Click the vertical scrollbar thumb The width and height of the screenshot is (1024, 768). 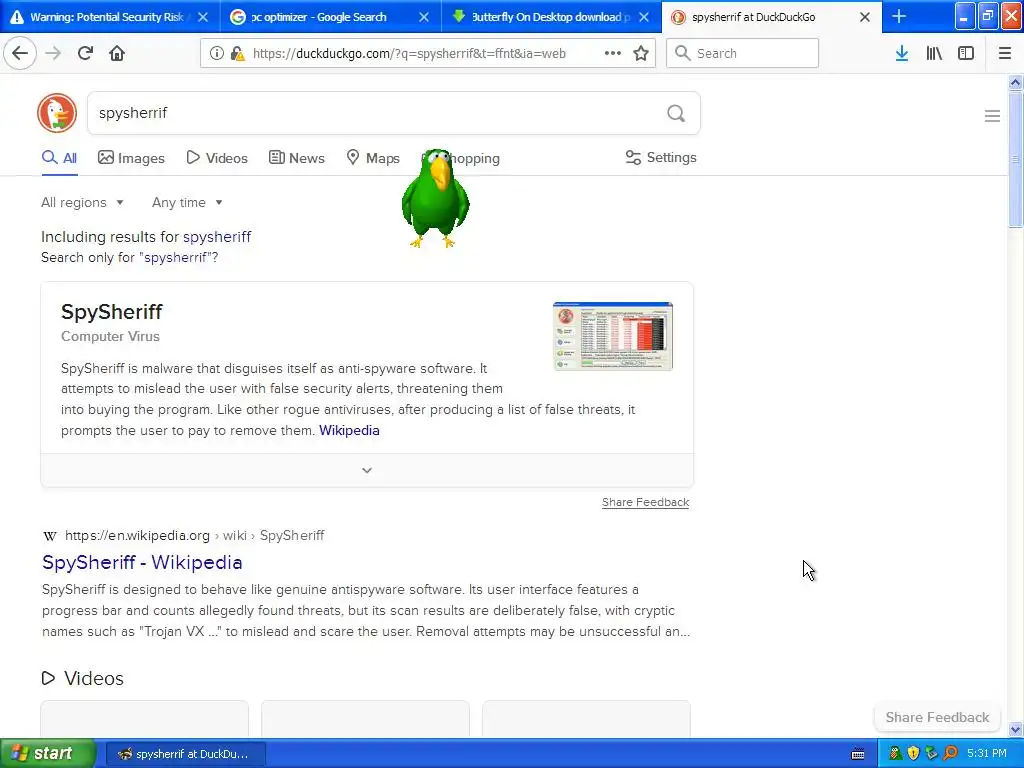click(1015, 159)
